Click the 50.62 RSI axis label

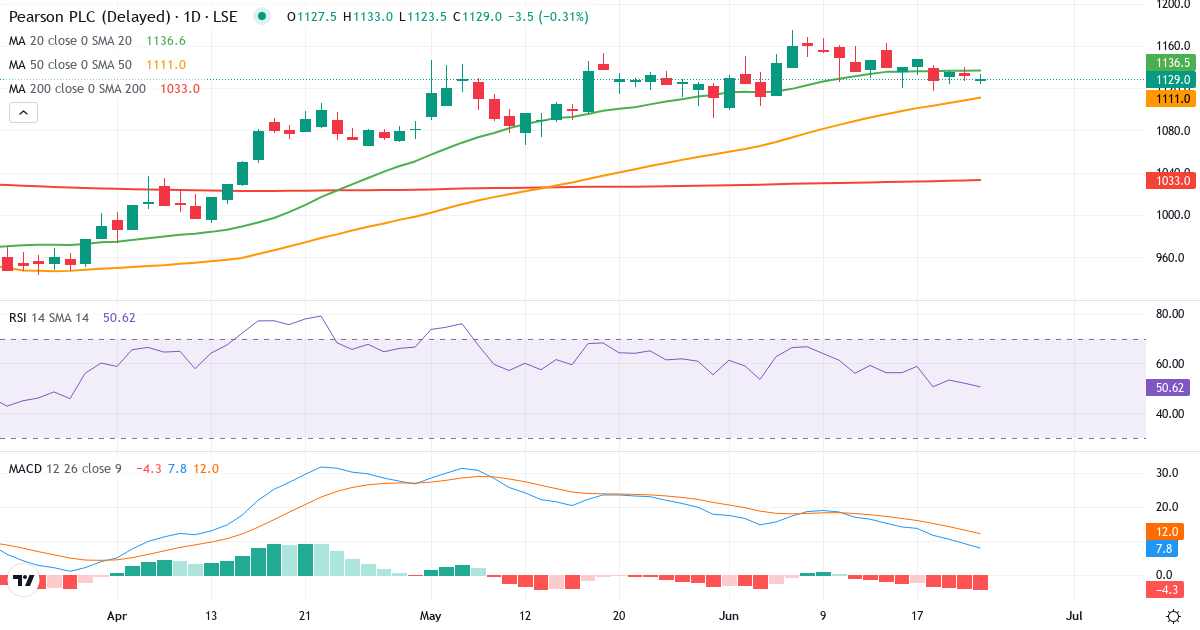pyautogui.click(x=1169, y=388)
